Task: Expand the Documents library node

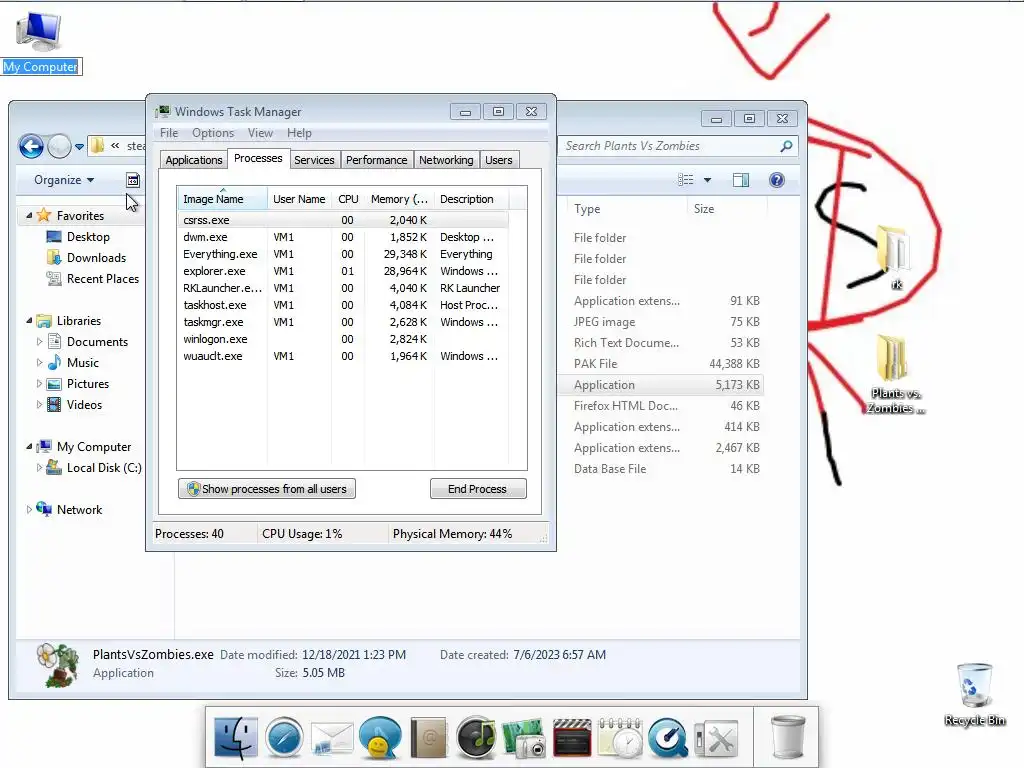Action: pyautogui.click(x=39, y=342)
